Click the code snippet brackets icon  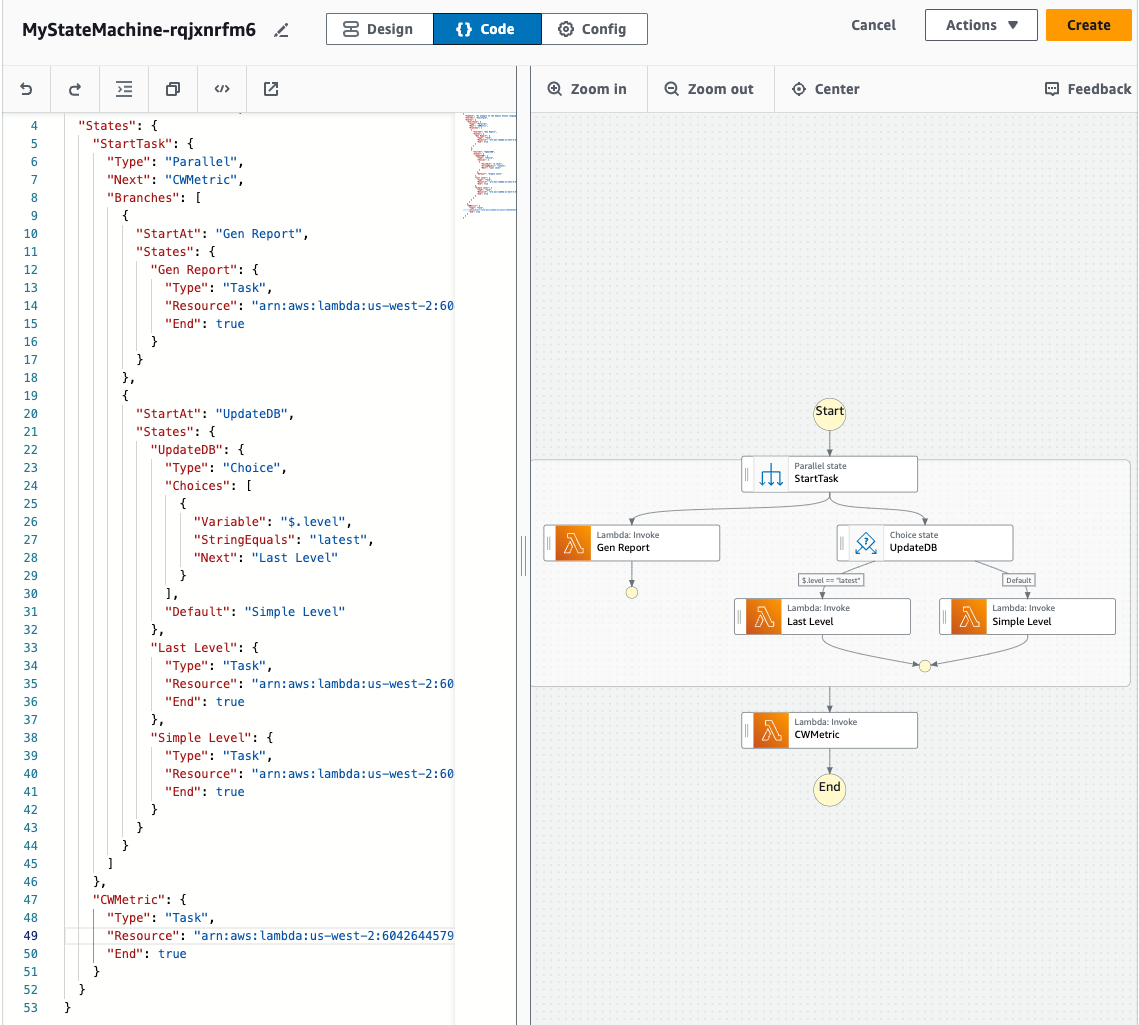222,89
